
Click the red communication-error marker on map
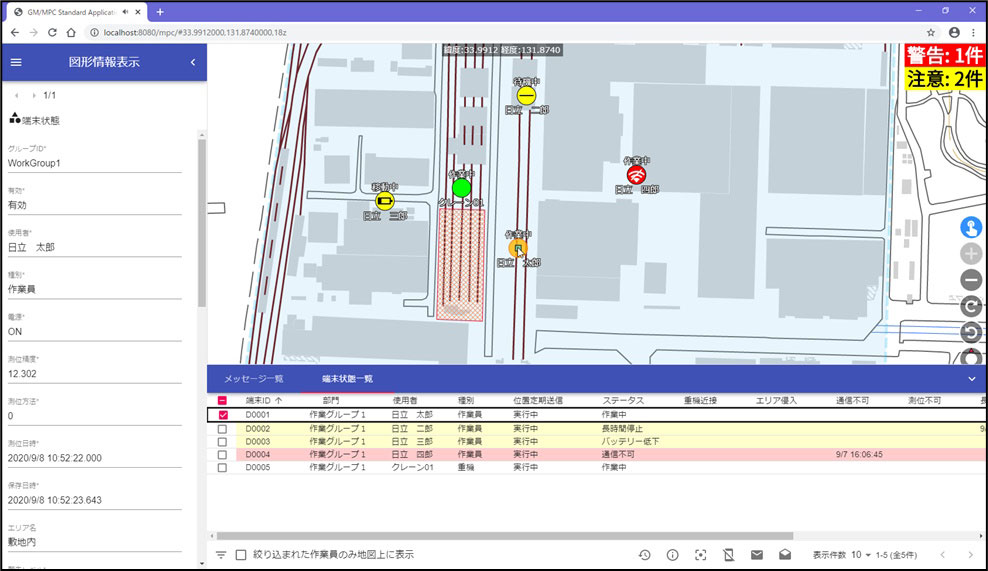click(636, 175)
